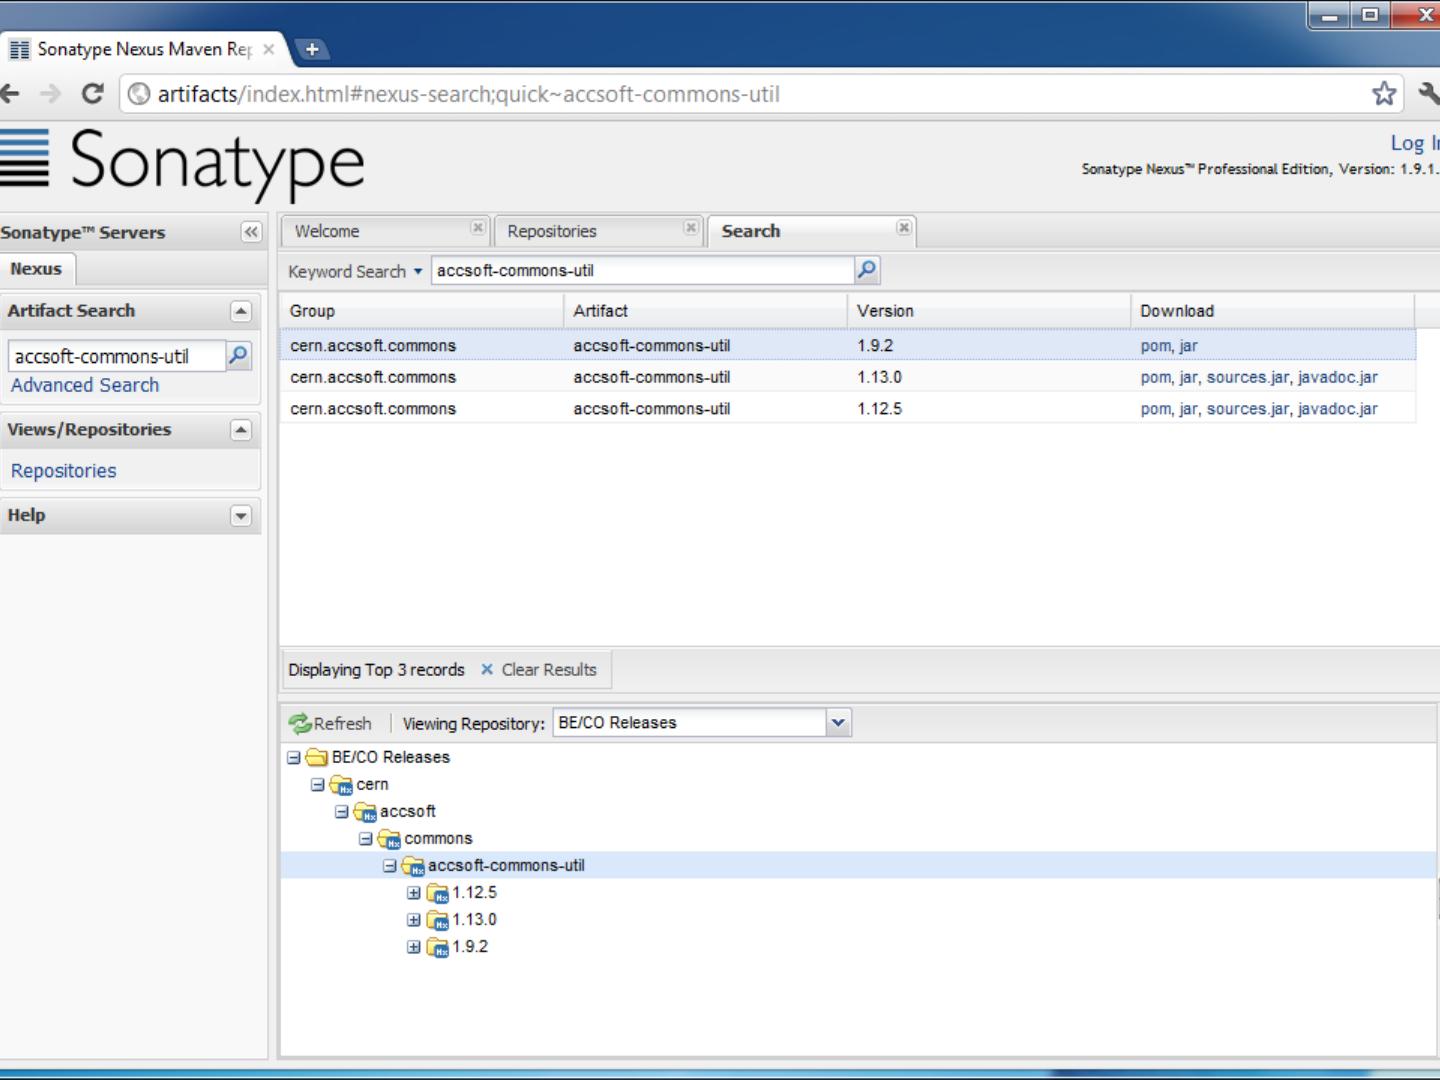
Task: Click the browser reload icon
Action: click(92, 94)
